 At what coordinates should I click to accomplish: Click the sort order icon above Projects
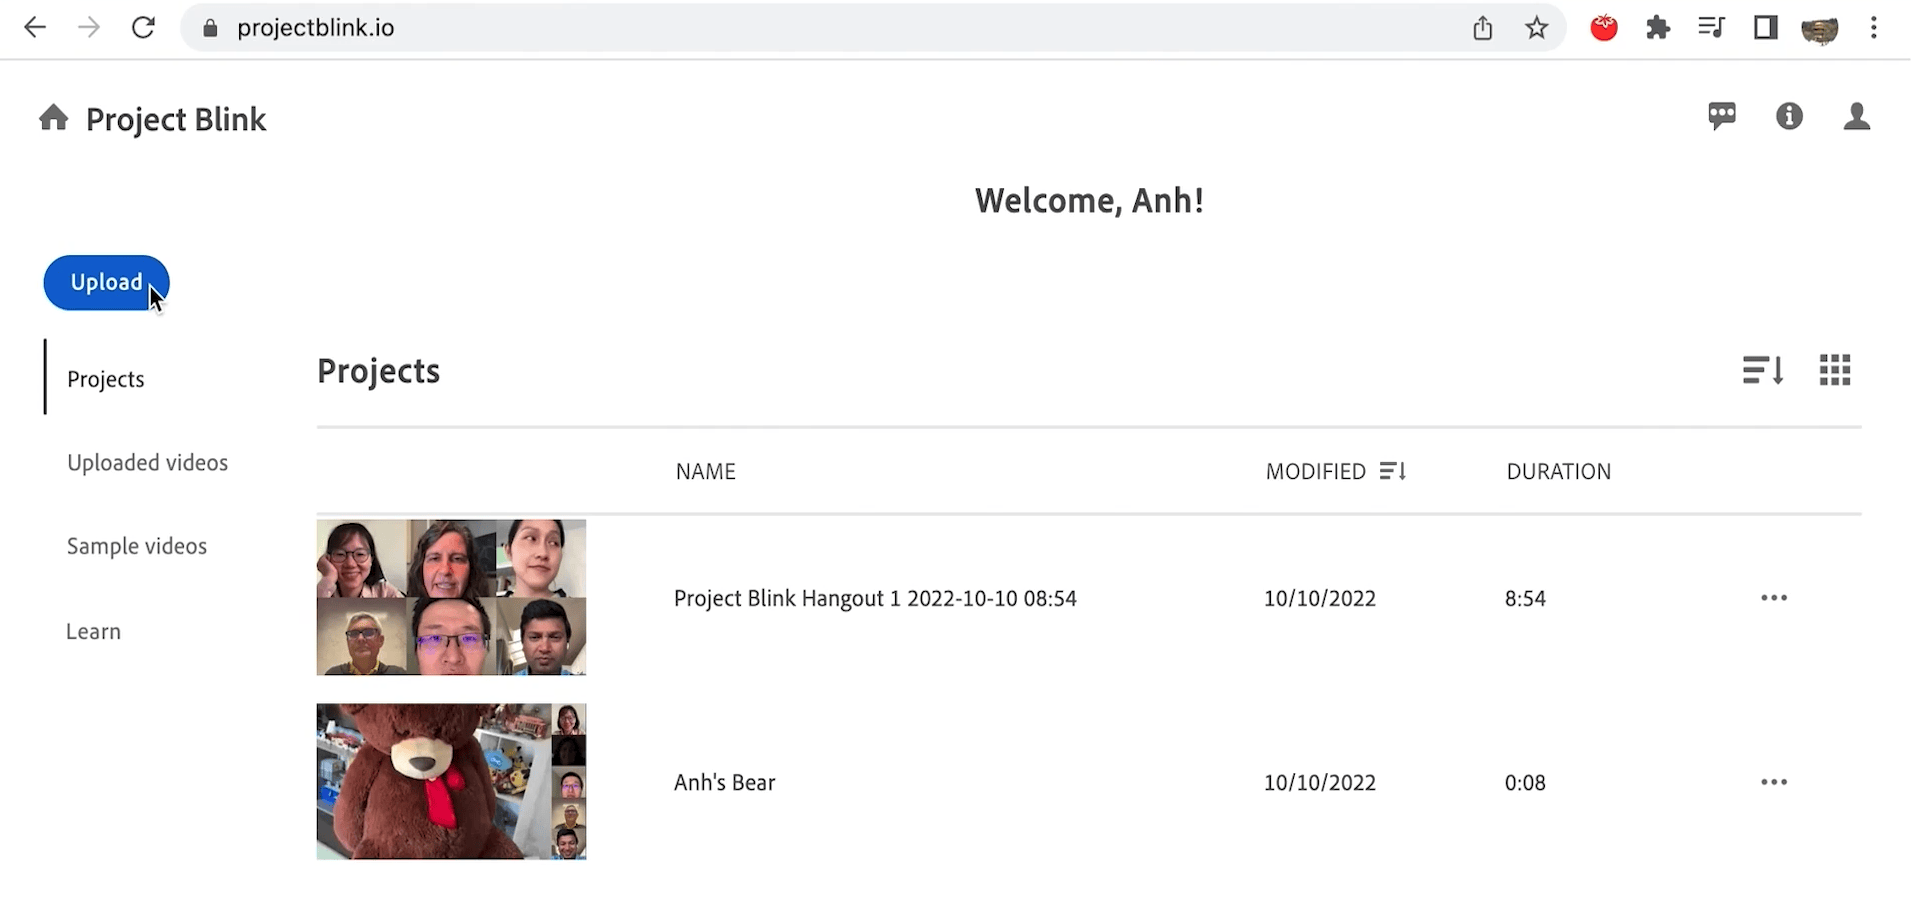(1762, 370)
